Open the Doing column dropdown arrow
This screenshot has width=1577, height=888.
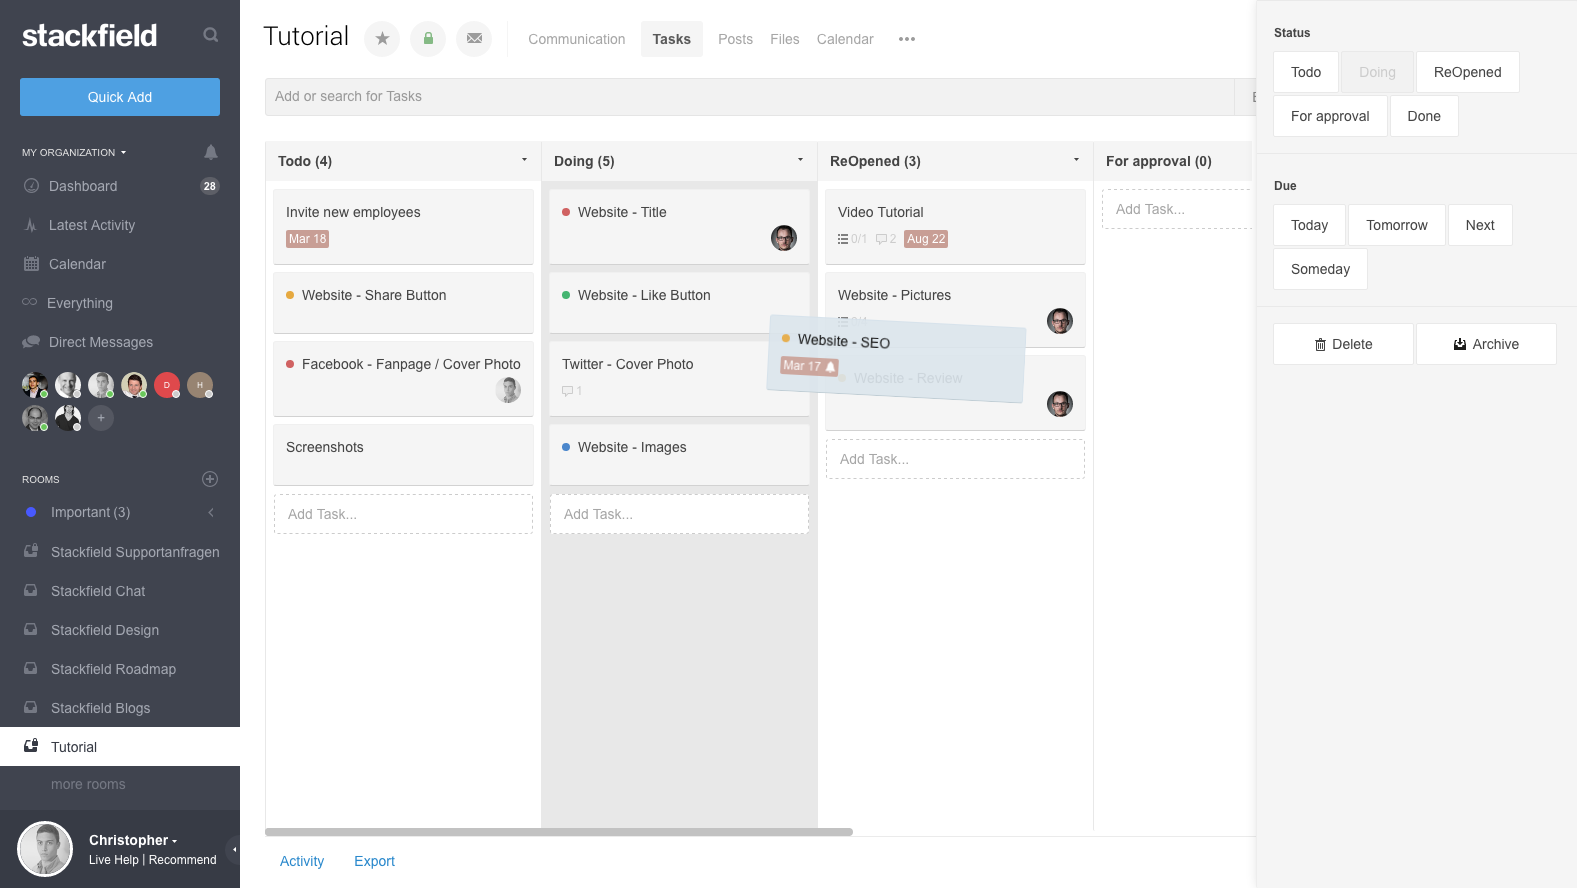[x=800, y=160]
